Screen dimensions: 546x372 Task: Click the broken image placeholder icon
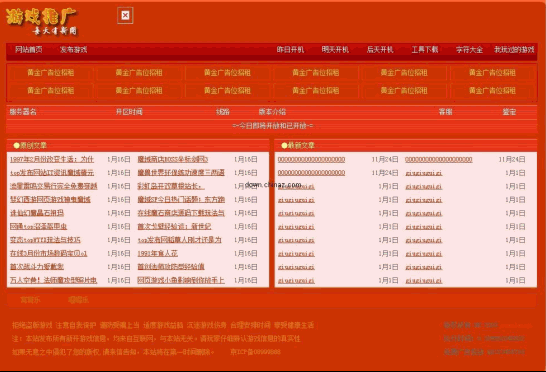(x=125, y=15)
